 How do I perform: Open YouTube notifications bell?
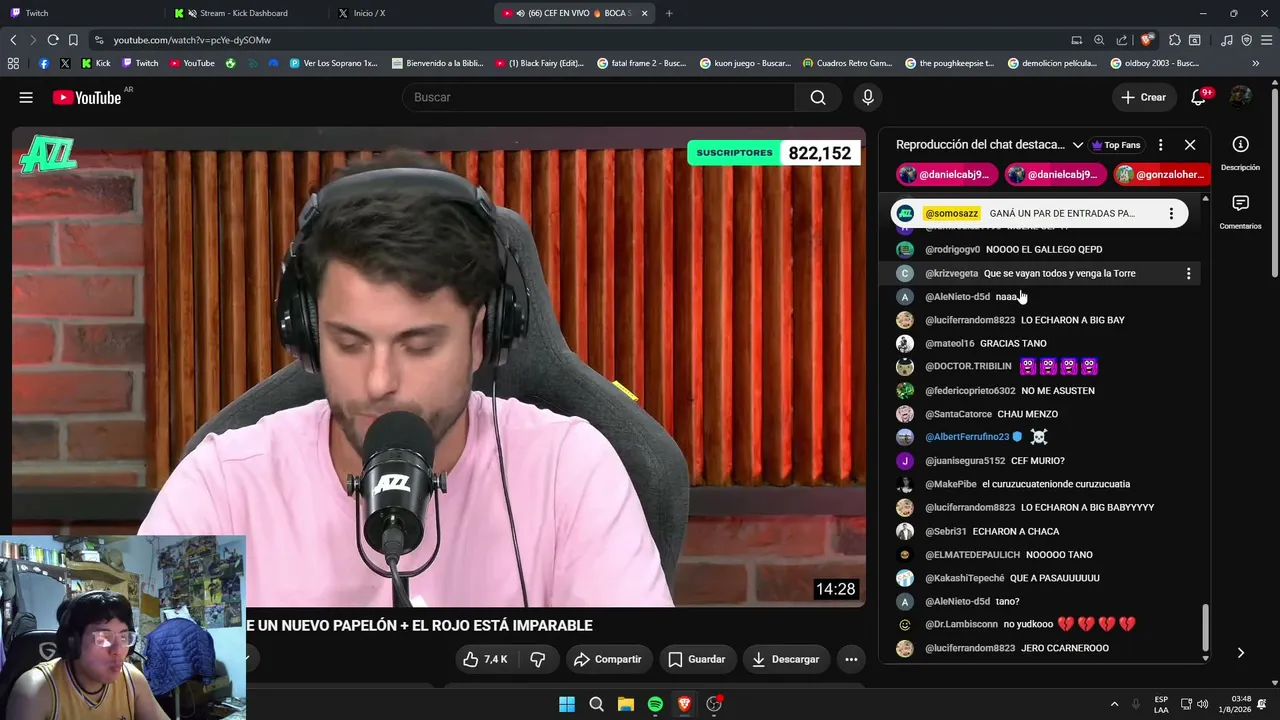coord(1199,97)
